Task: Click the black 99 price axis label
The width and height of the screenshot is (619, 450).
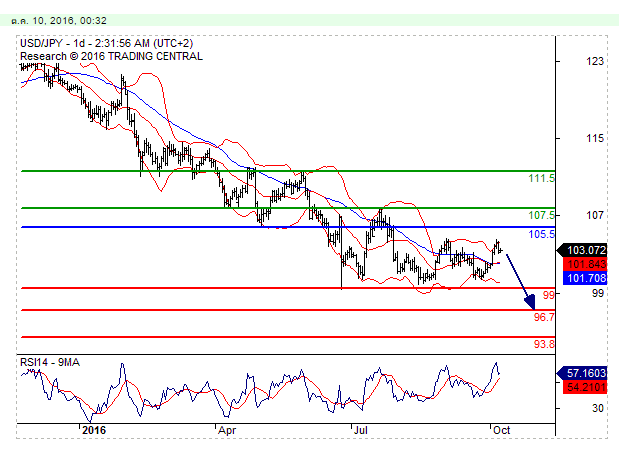Action: tap(598, 293)
